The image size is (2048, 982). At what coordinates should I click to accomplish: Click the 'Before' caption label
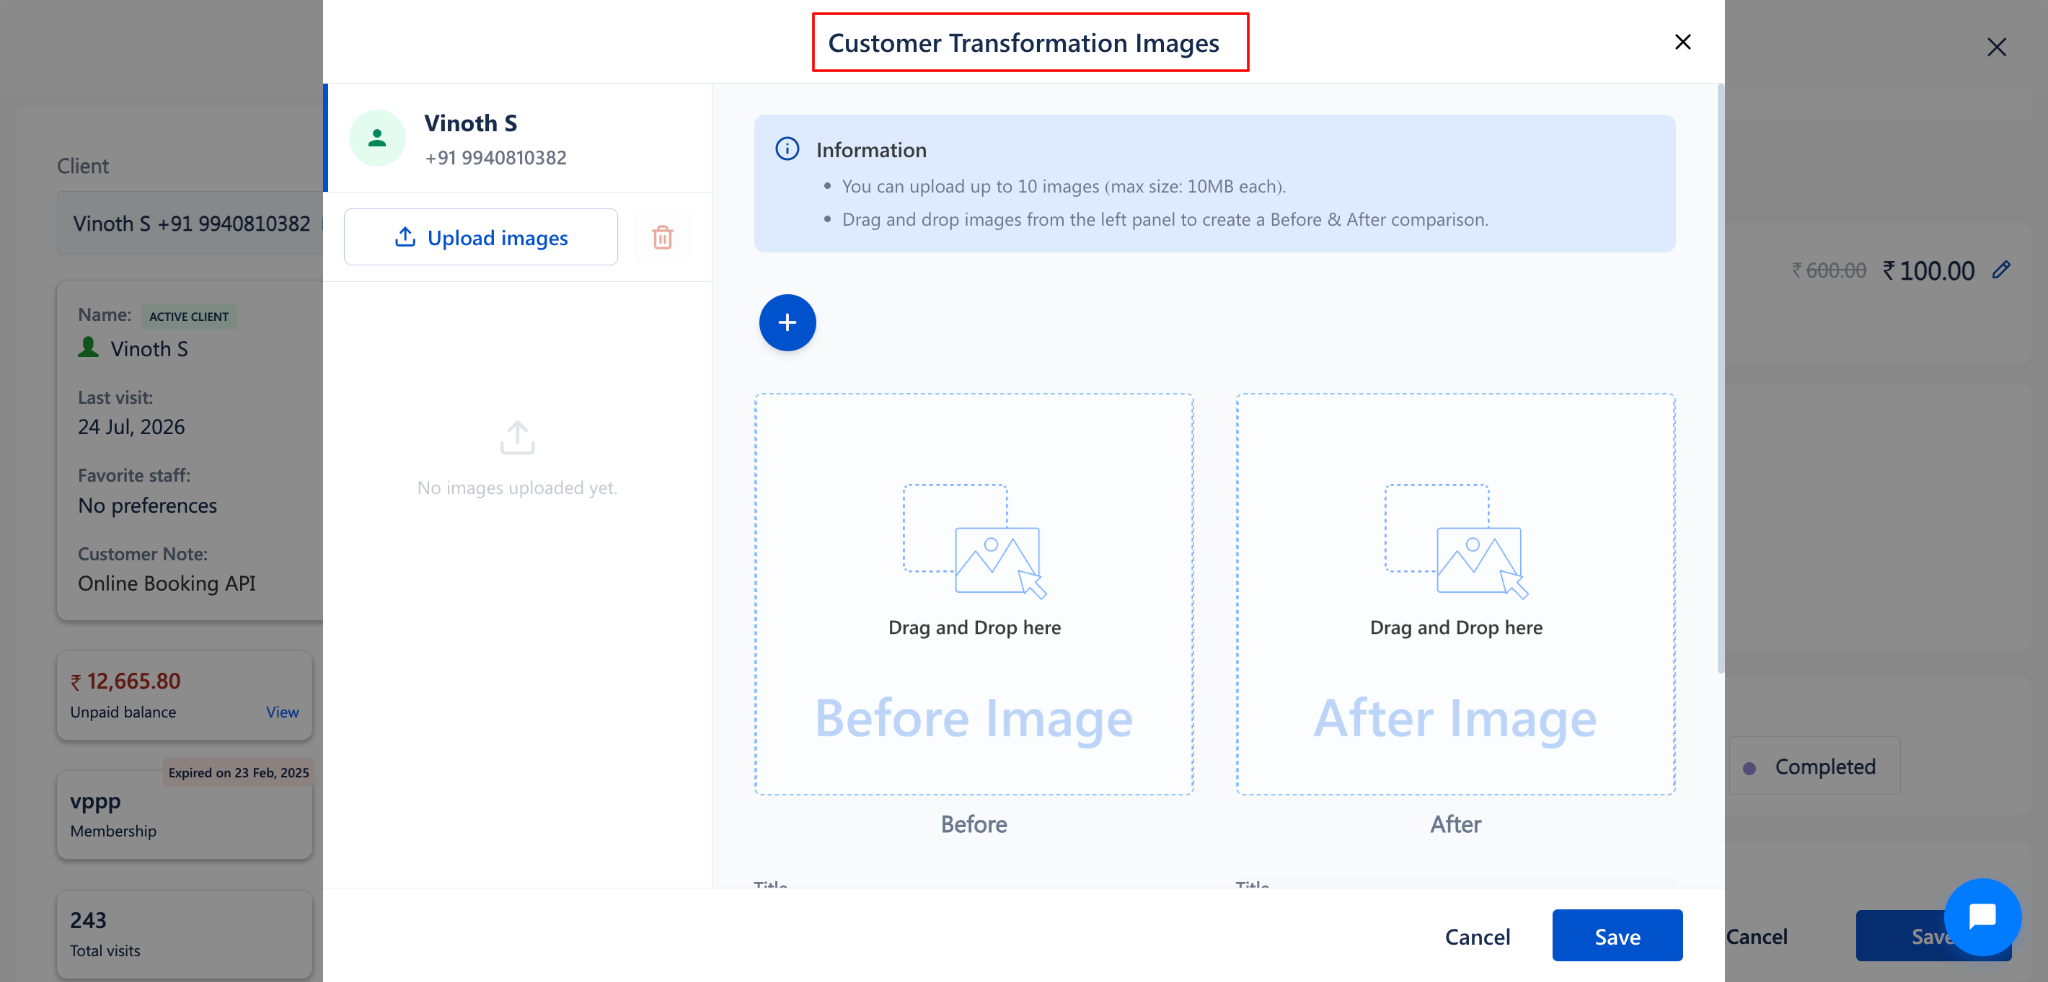(x=974, y=825)
